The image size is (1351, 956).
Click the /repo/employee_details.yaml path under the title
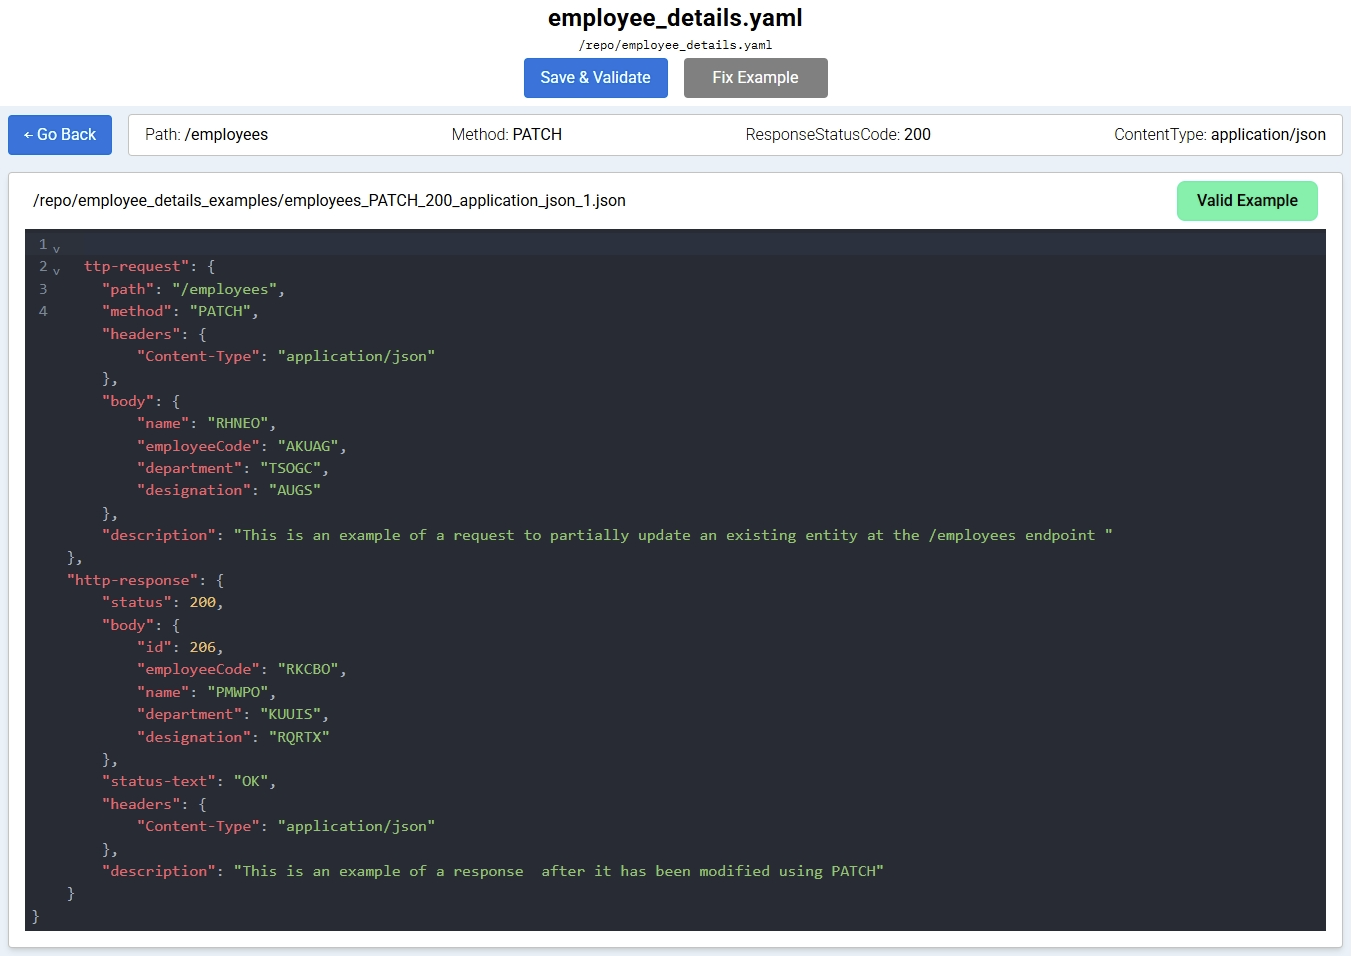(675, 45)
